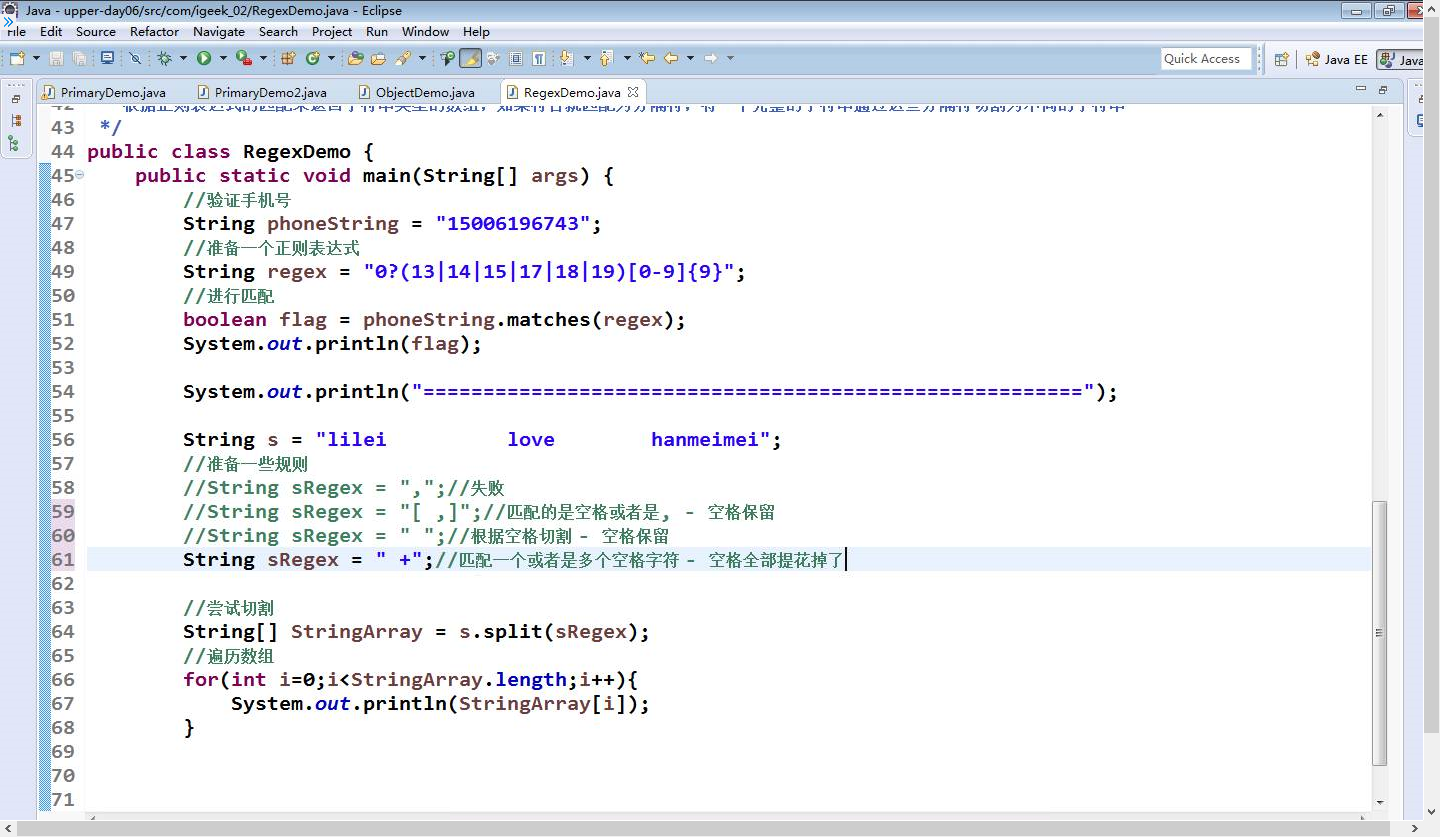Viewport: 1440px width, 837px height.
Task: Toggle Show Whitespace Characters
Action: click(x=538, y=58)
